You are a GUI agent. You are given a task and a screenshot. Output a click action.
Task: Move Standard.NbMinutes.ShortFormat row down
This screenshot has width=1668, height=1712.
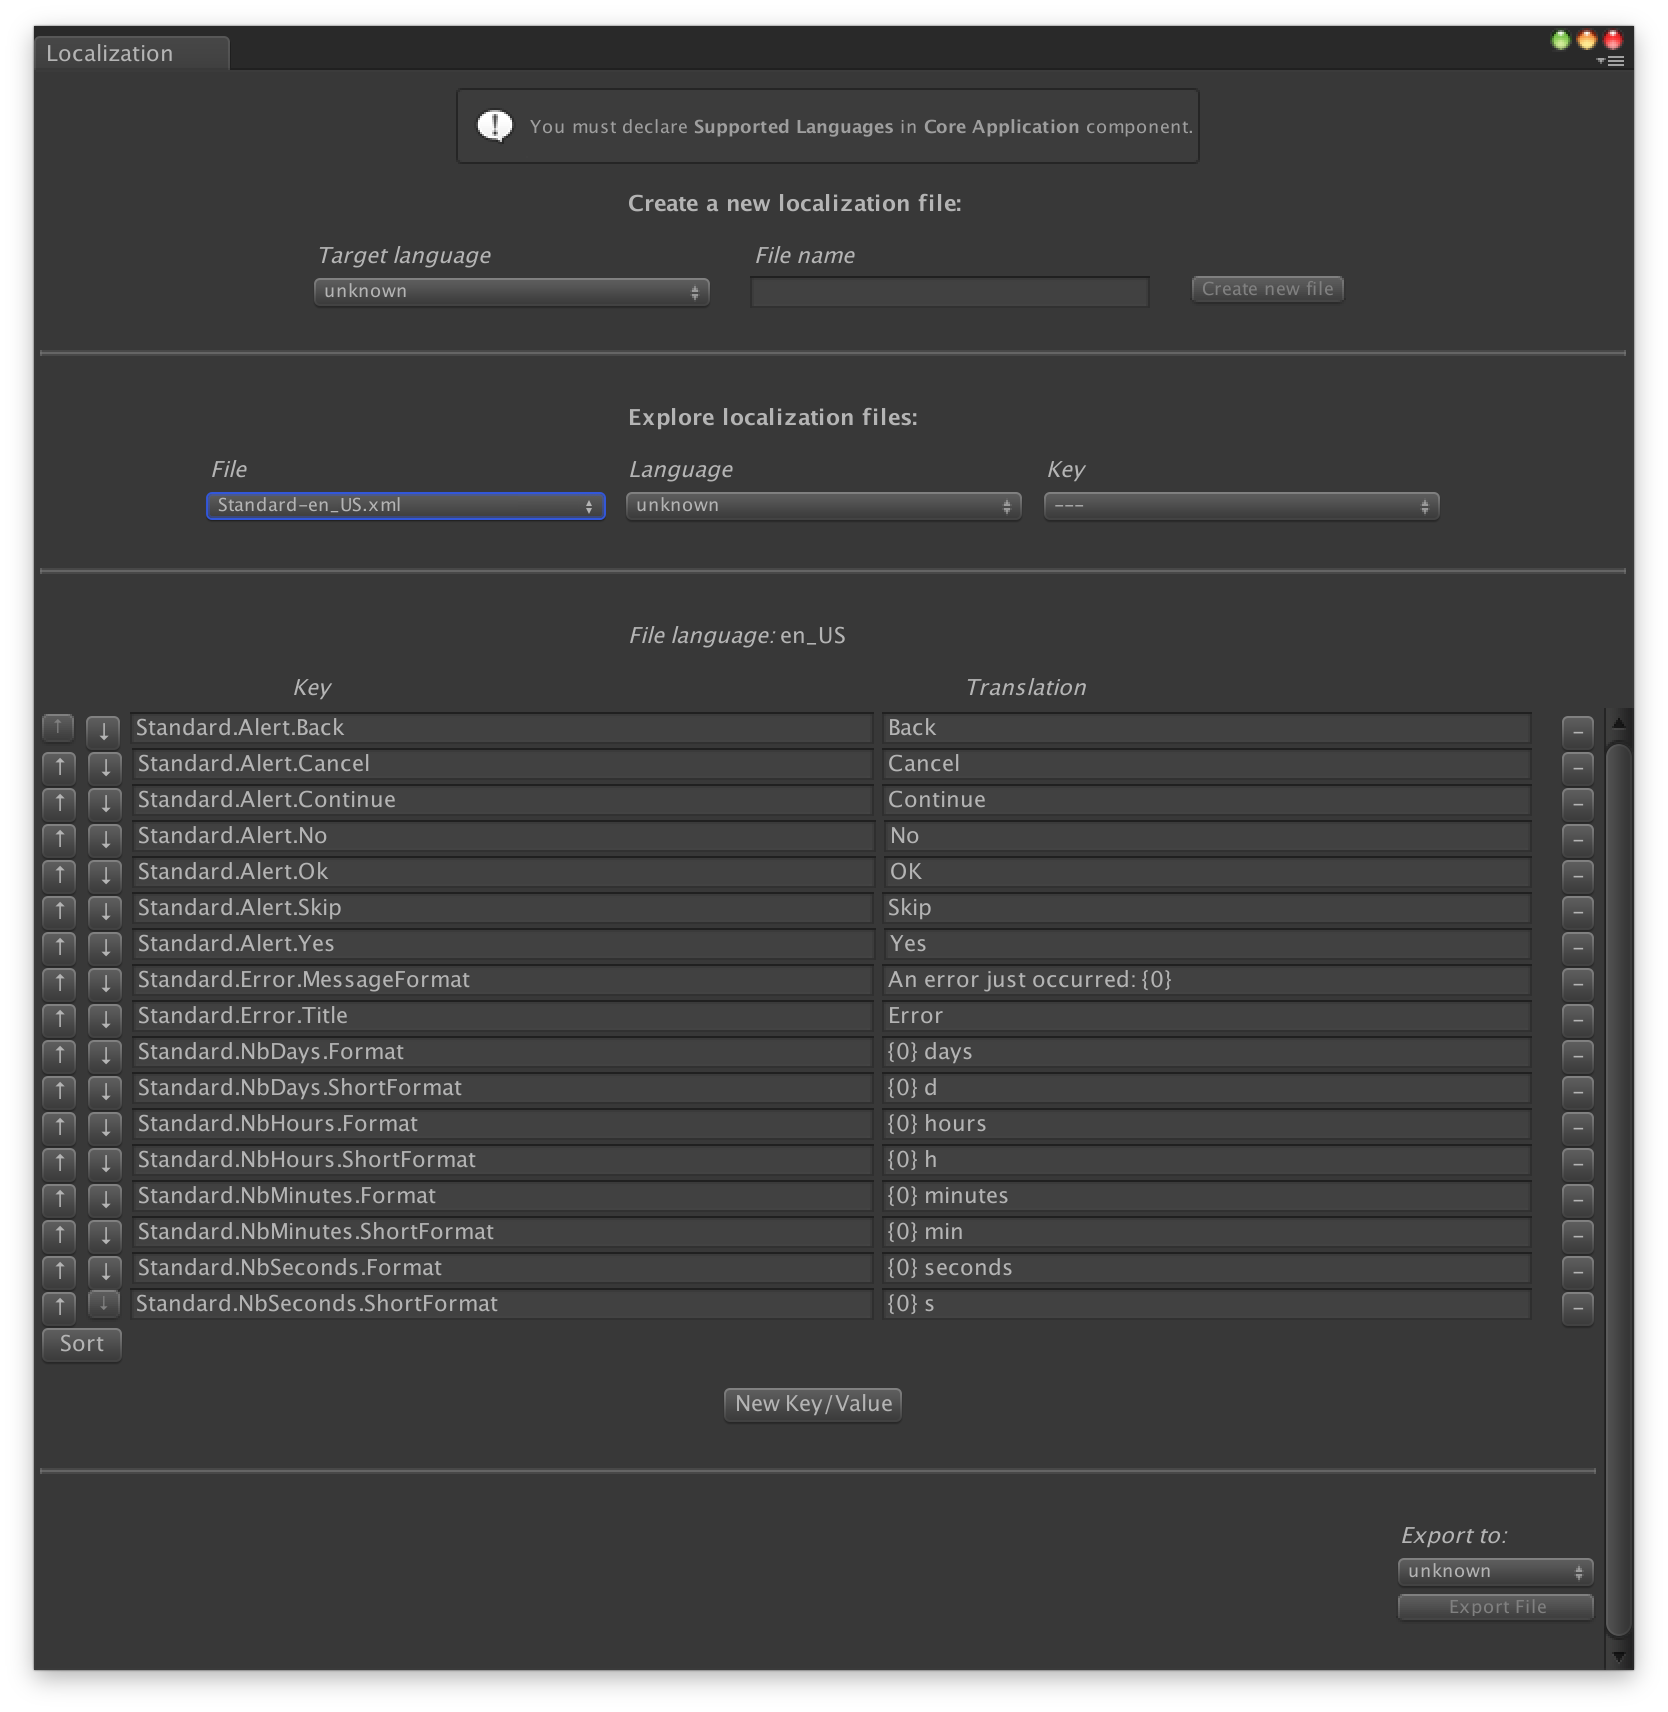click(104, 1234)
